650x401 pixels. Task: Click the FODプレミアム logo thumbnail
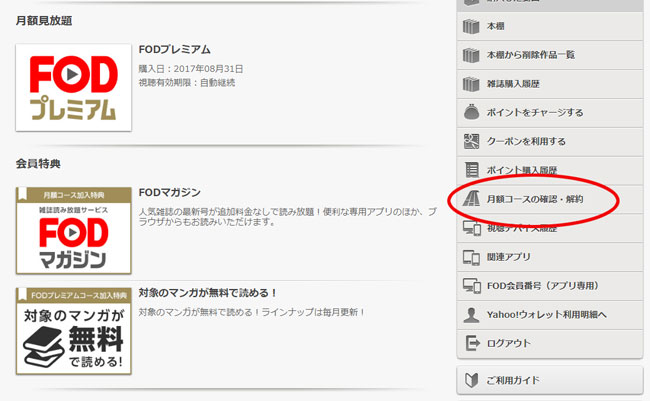tap(74, 87)
